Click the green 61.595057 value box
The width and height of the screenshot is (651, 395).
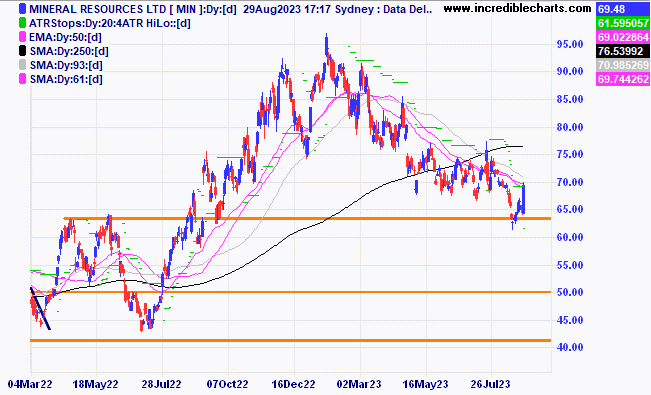coord(622,23)
